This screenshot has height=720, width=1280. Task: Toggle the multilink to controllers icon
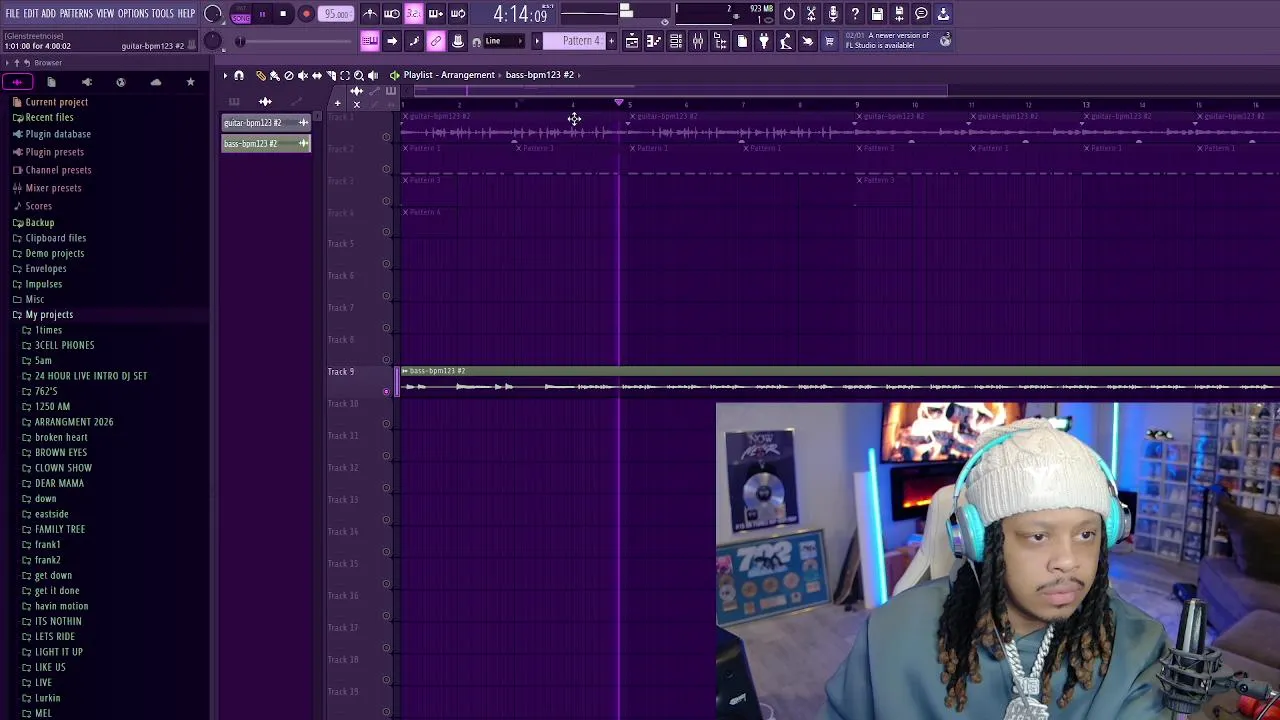point(436,41)
